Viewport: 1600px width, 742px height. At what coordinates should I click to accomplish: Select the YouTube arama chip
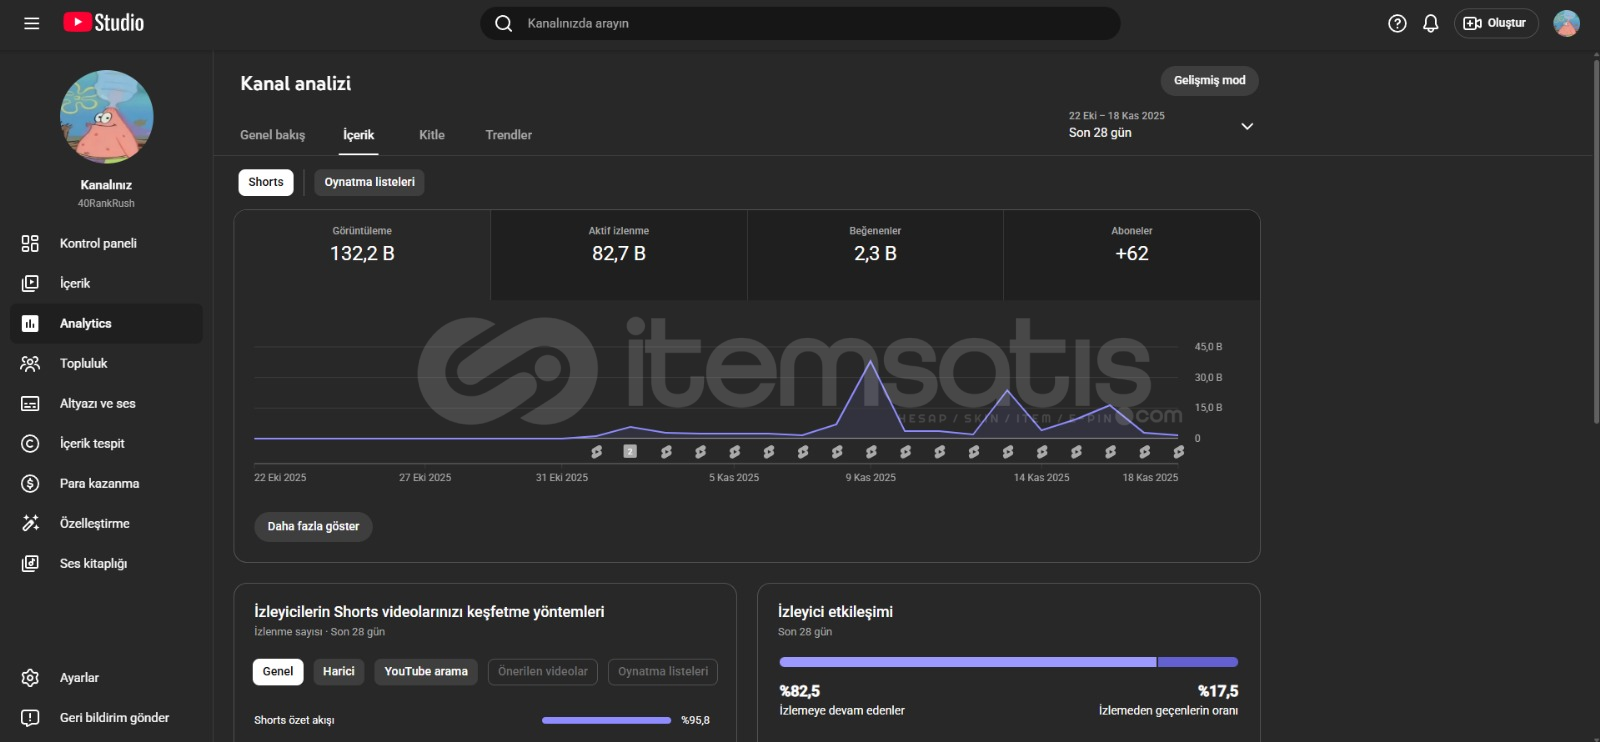[426, 671]
